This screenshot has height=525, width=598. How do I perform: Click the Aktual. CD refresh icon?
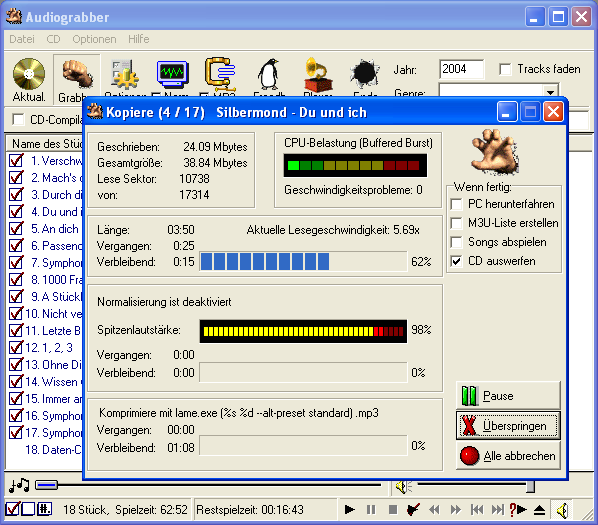click(x=29, y=74)
